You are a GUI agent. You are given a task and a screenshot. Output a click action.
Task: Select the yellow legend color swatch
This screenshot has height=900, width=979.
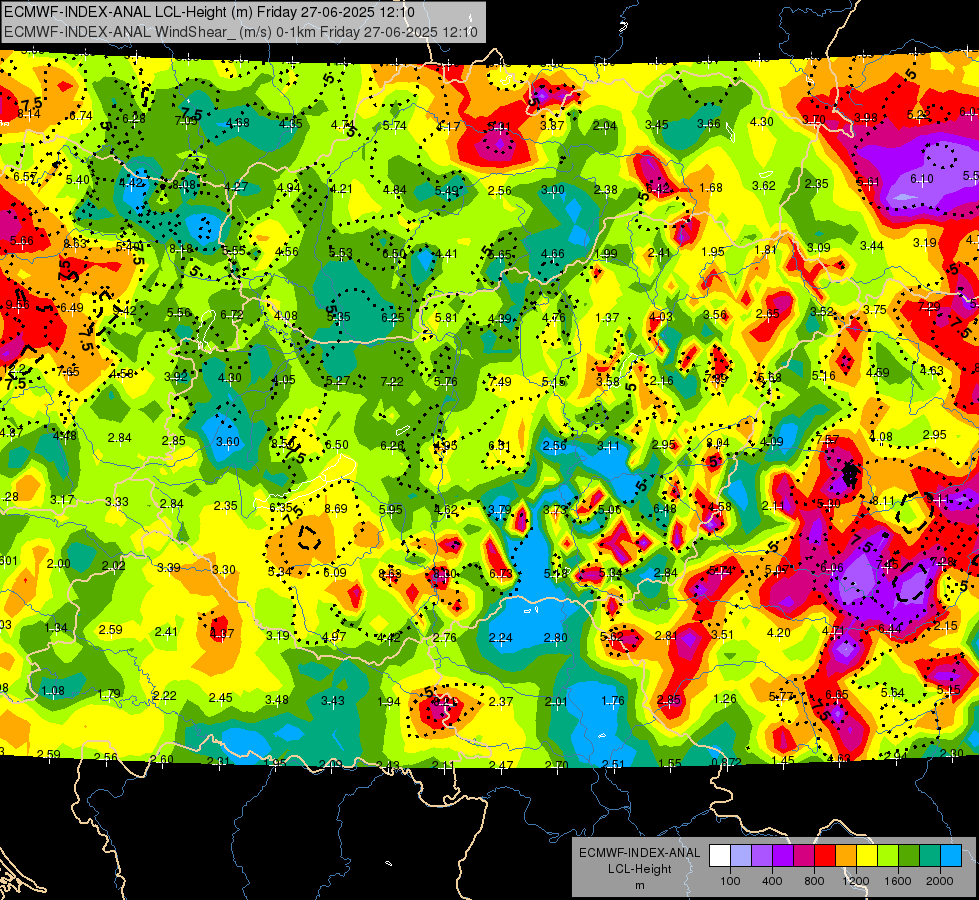point(867,856)
